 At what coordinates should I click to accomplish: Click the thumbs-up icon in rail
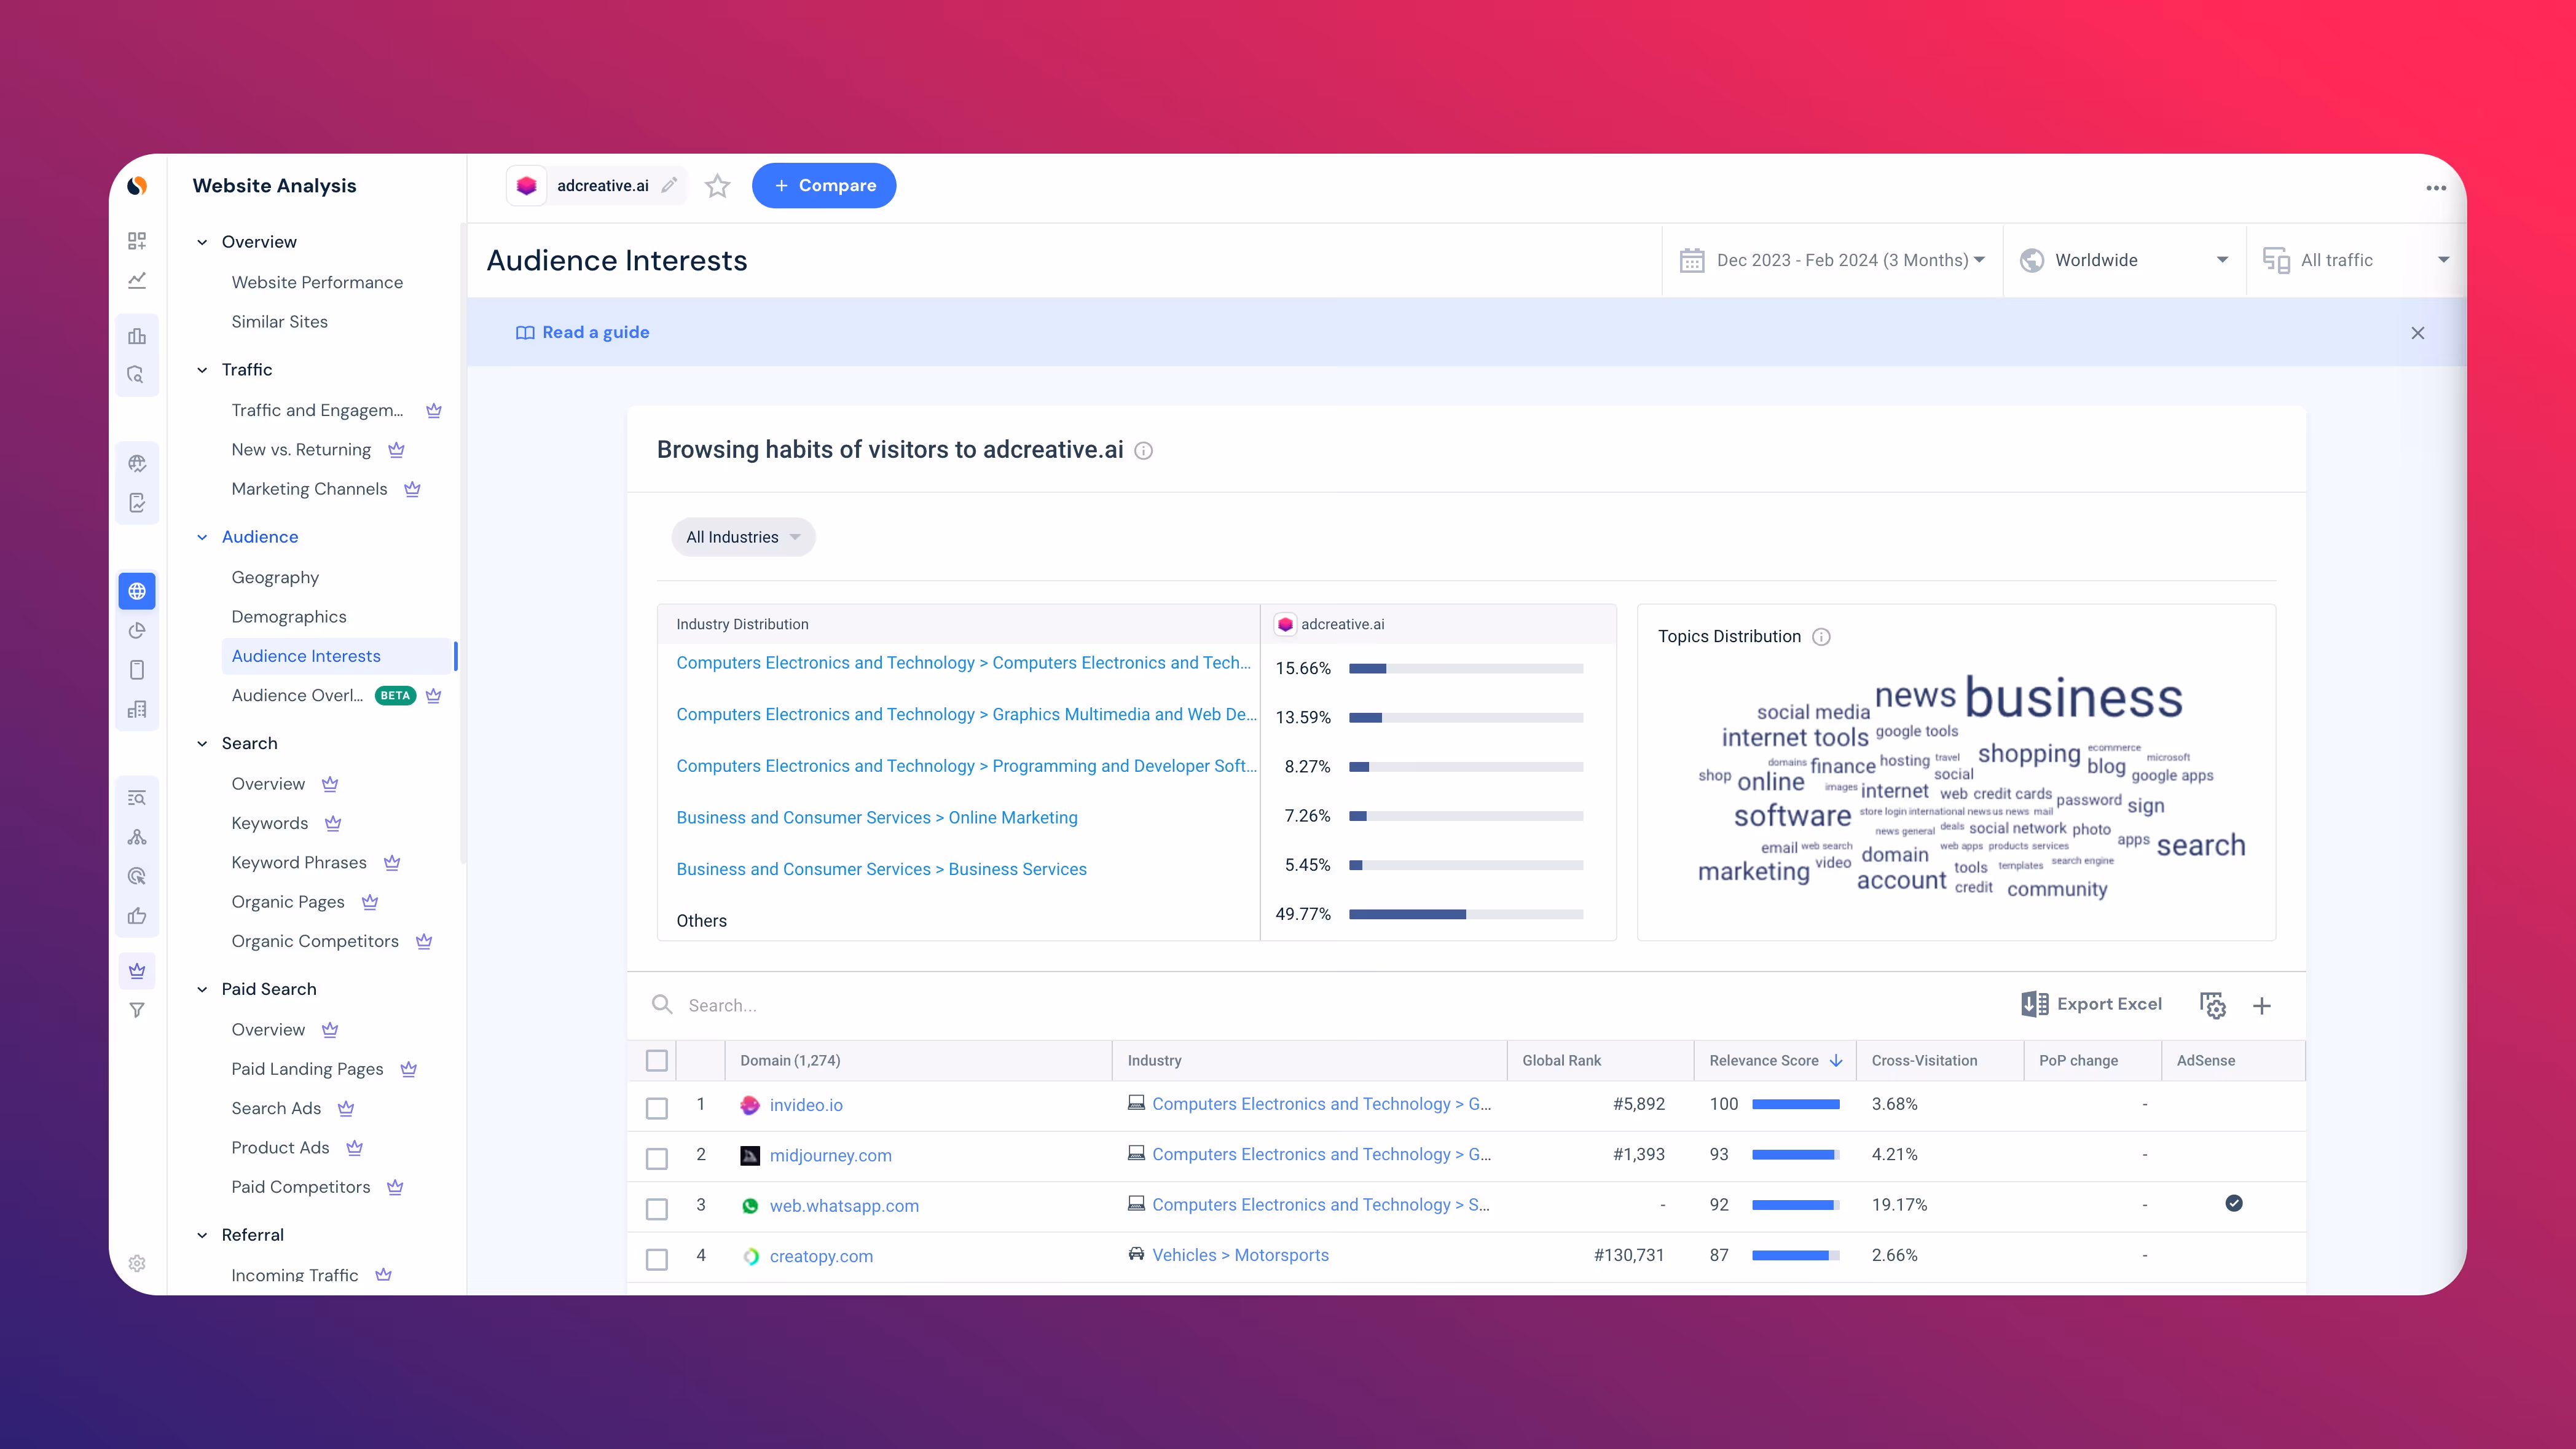pyautogui.click(x=137, y=916)
